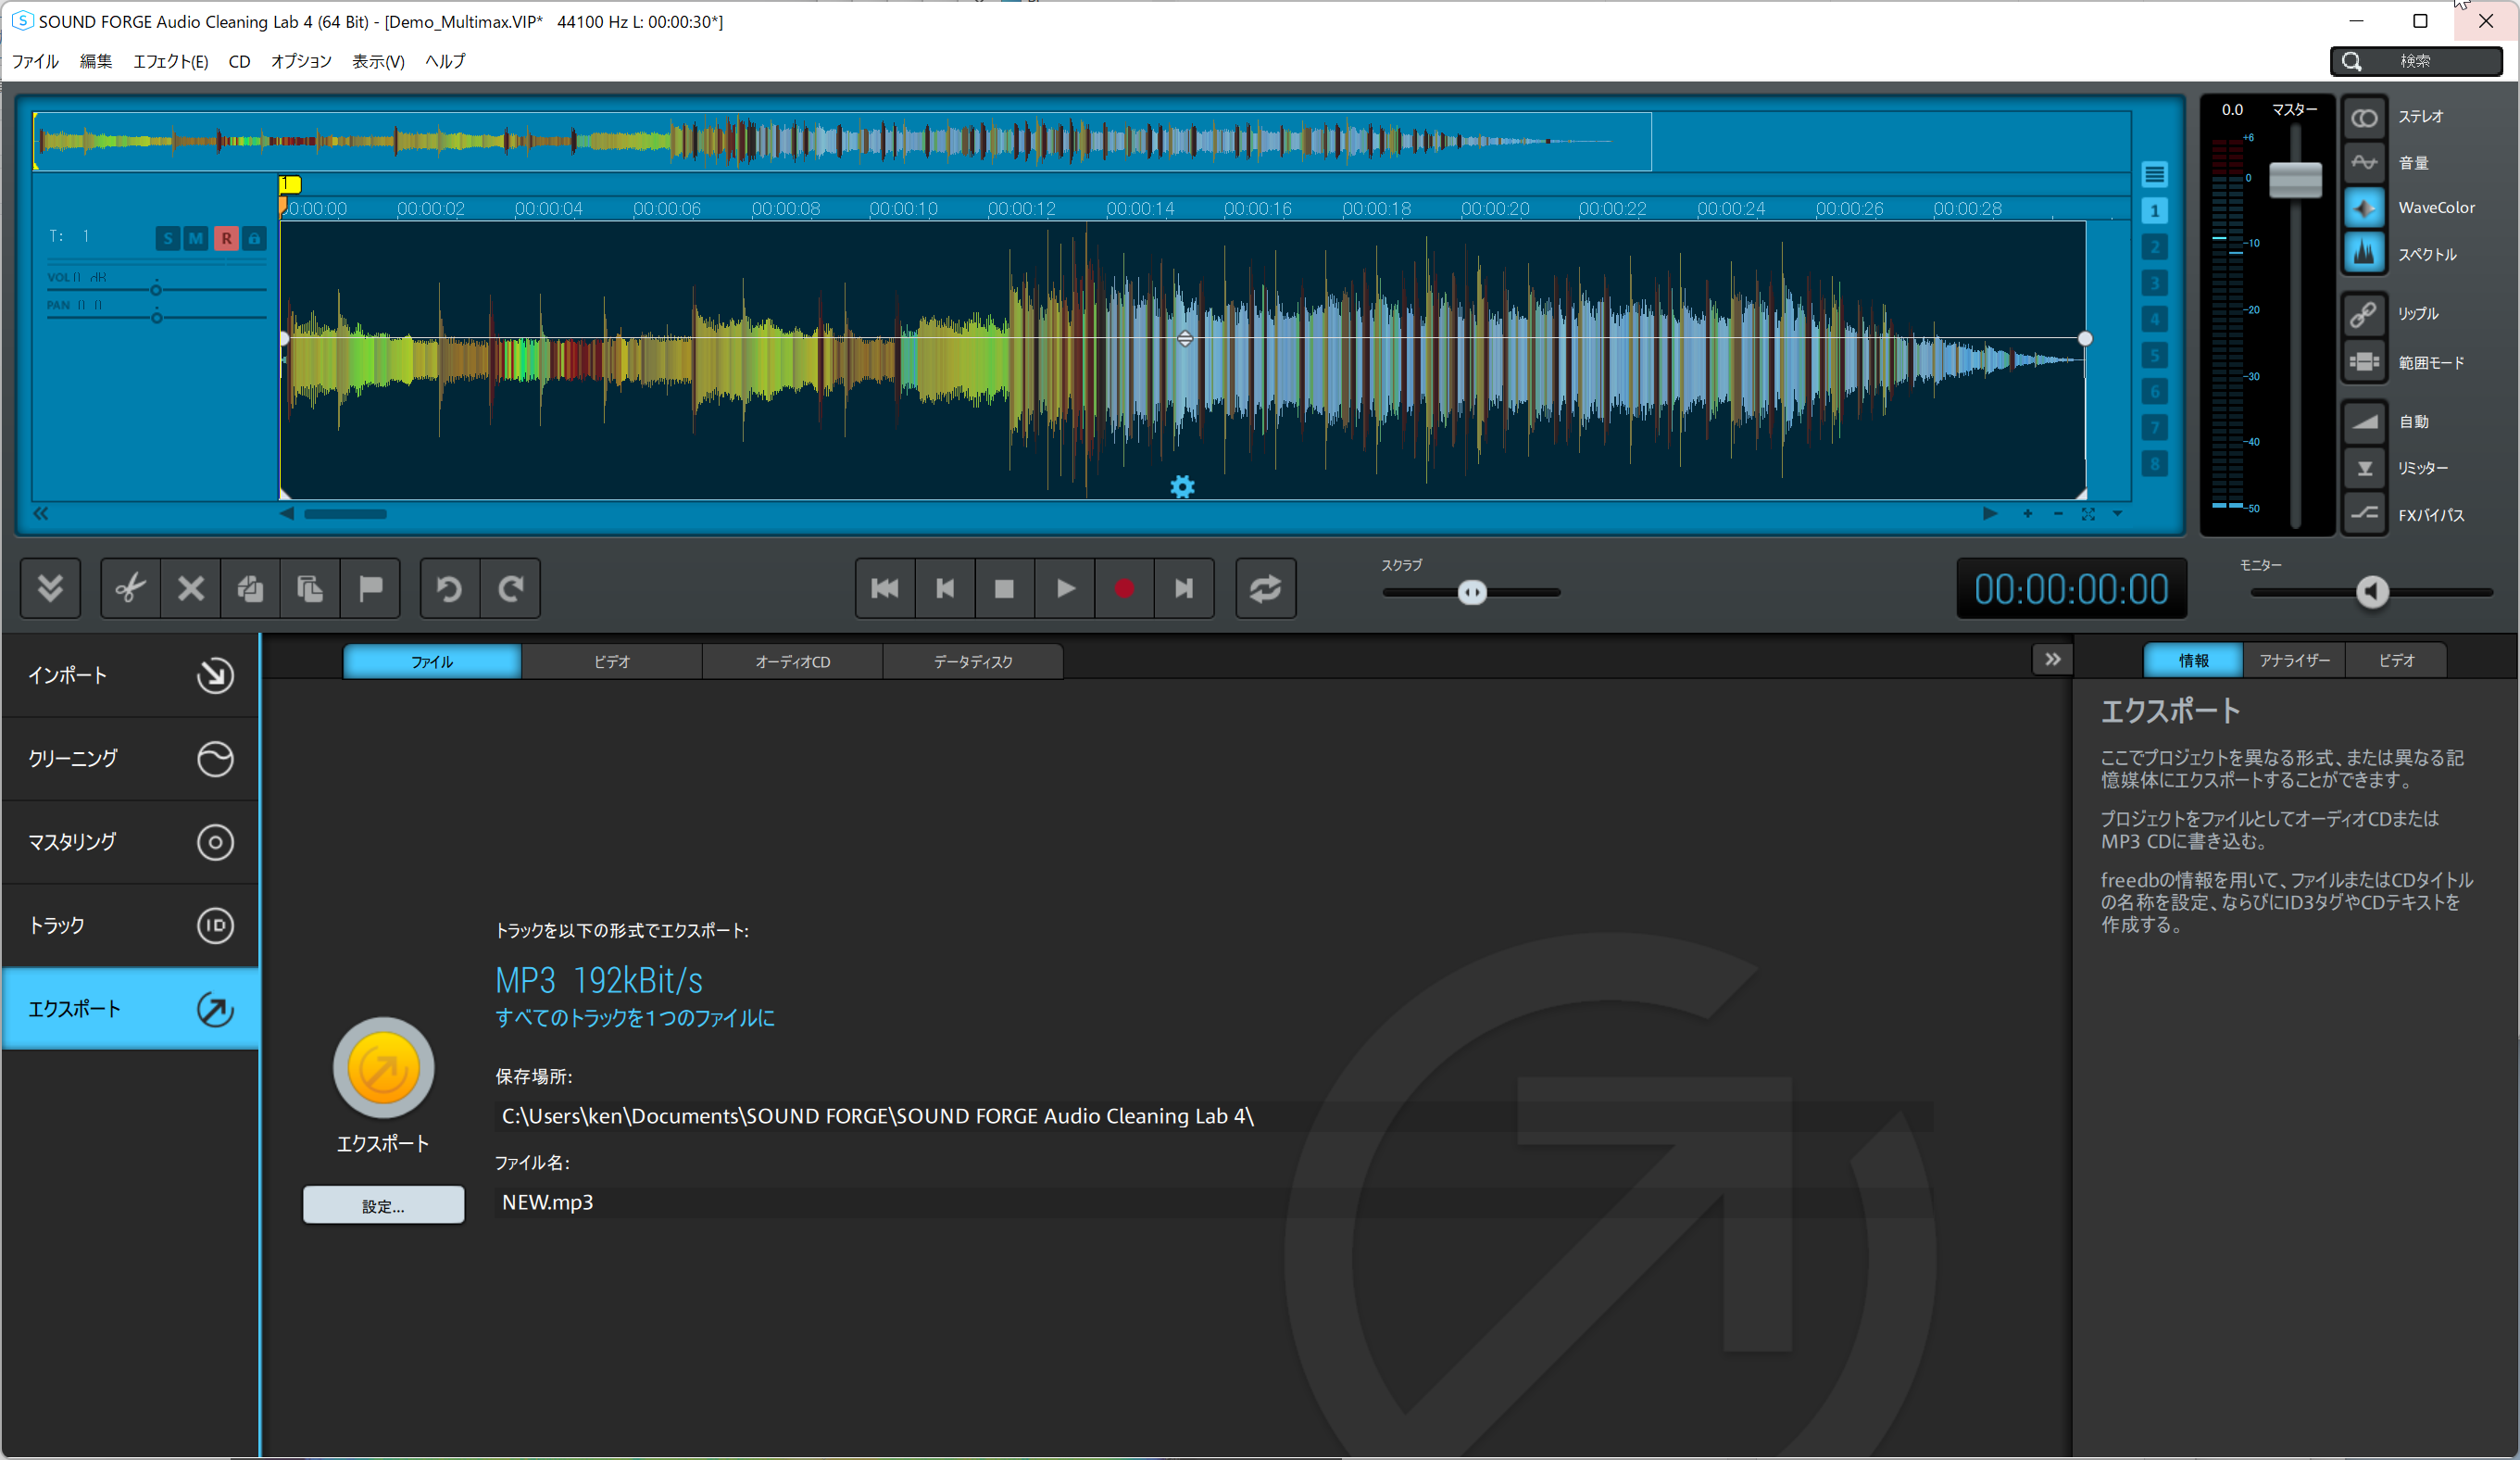2520x1460 pixels.
Task: Click the MP3 192kBit/s format link
Action: click(599, 980)
